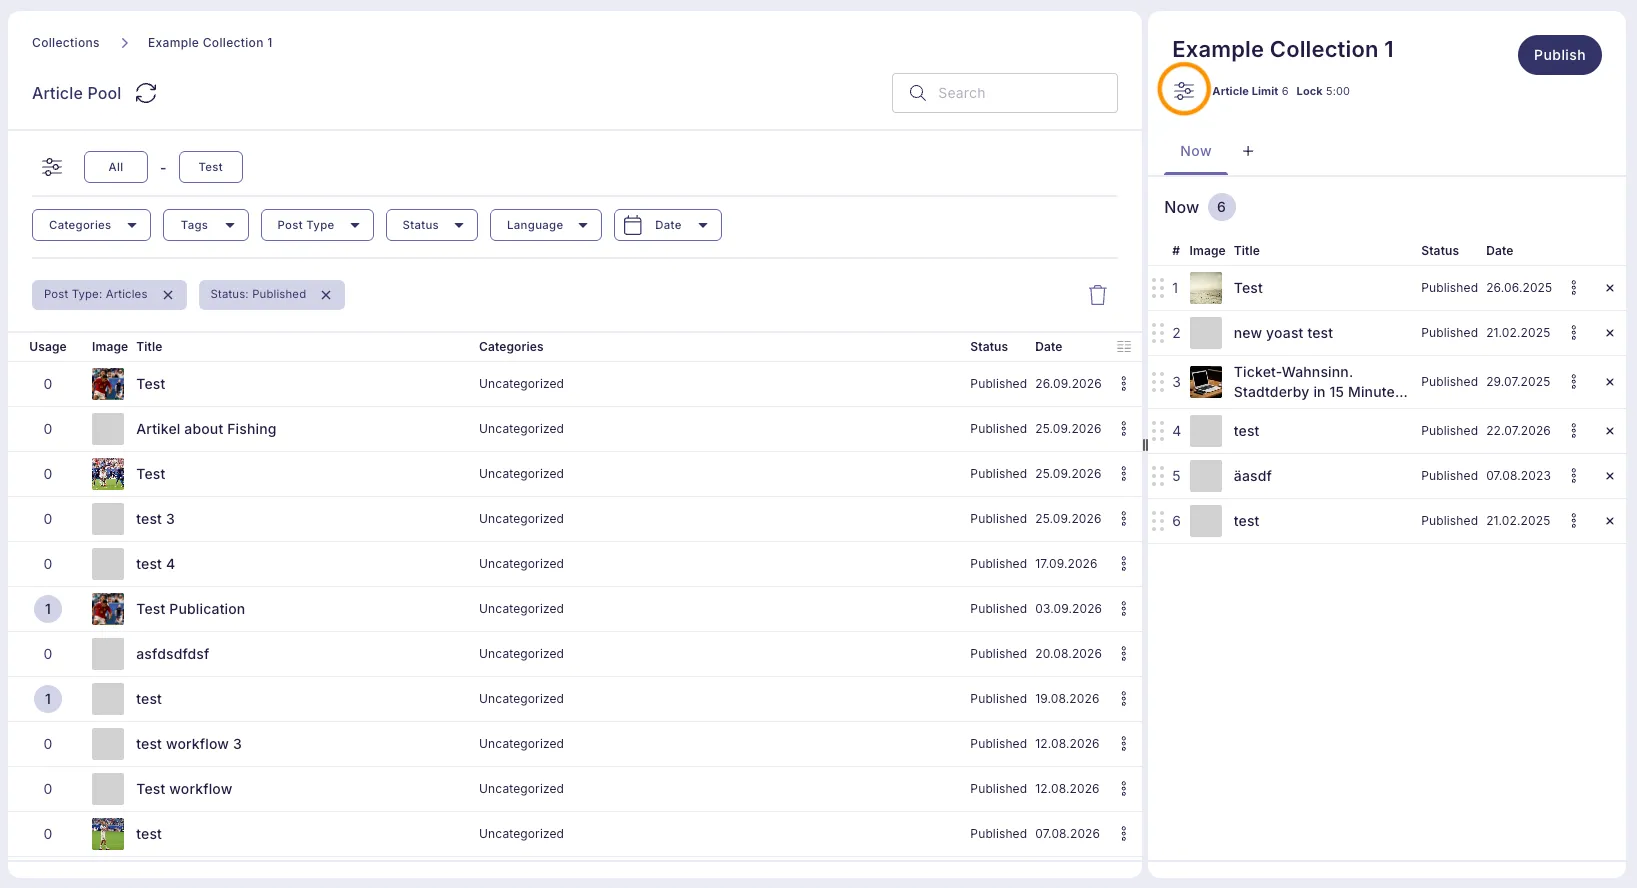1637x888 pixels.
Task: Open options menu for new yoast test
Action: point(1574,333)
